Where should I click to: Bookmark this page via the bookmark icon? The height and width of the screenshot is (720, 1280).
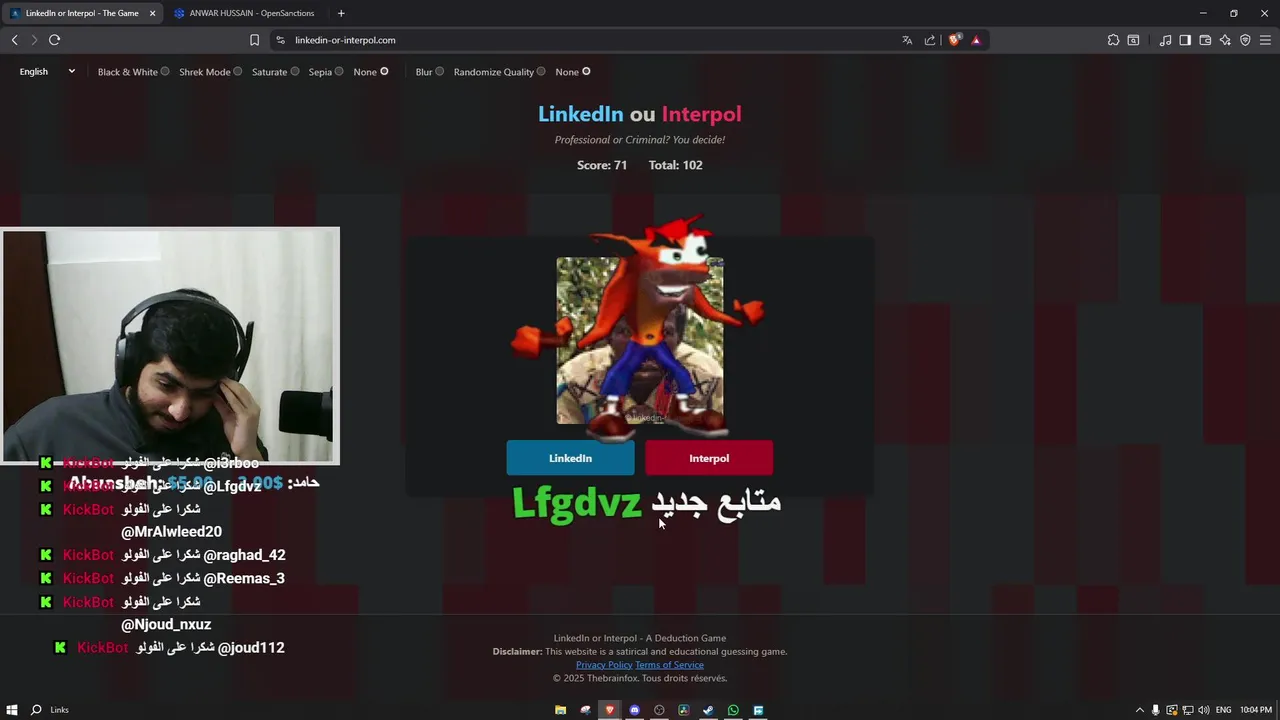click(254, 40)
